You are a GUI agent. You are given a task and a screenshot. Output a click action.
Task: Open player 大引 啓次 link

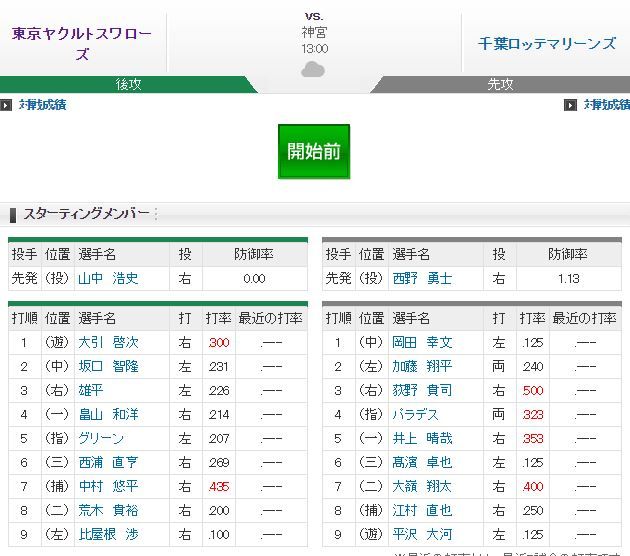tap(108, 342)
